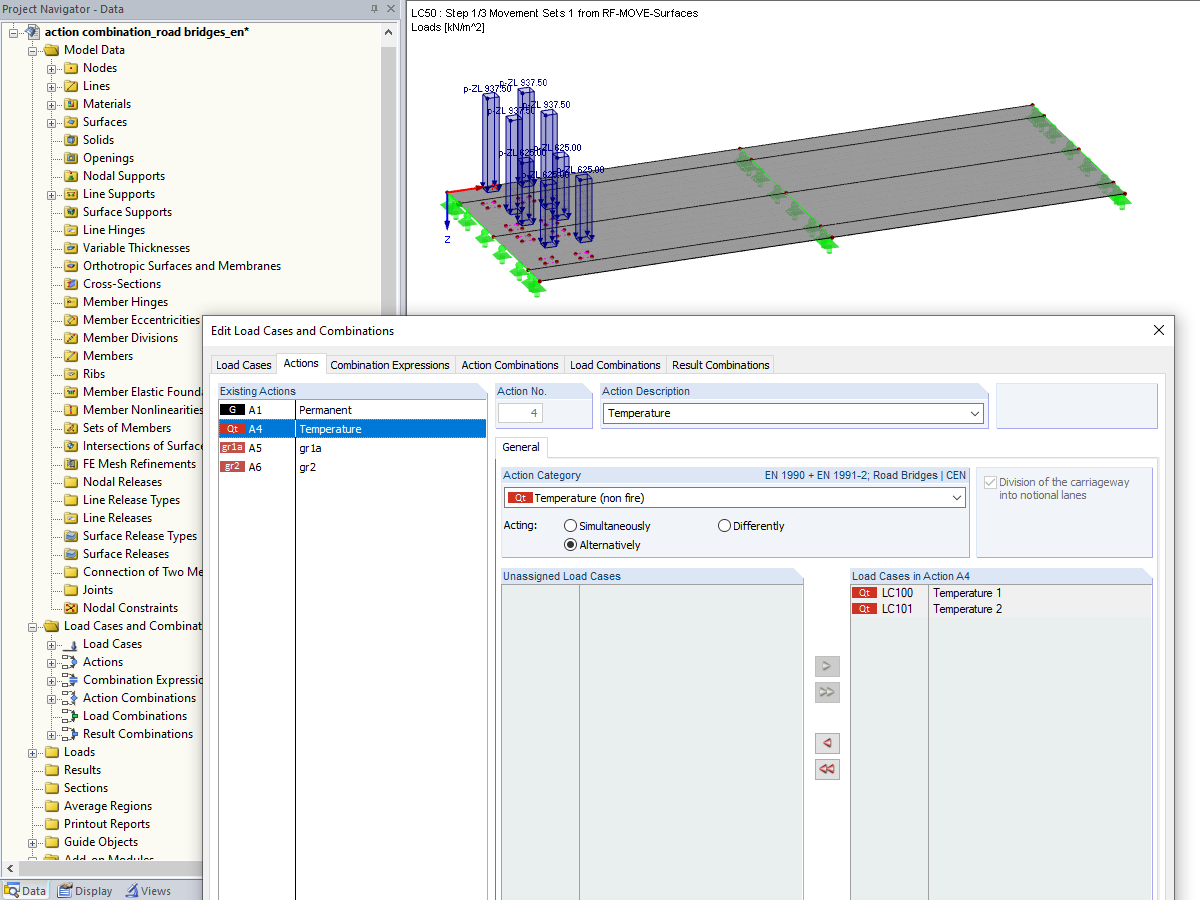Click the Surfaces tree icon
The width and height of the screenshot is (1200, 900).
click(71, 122)
